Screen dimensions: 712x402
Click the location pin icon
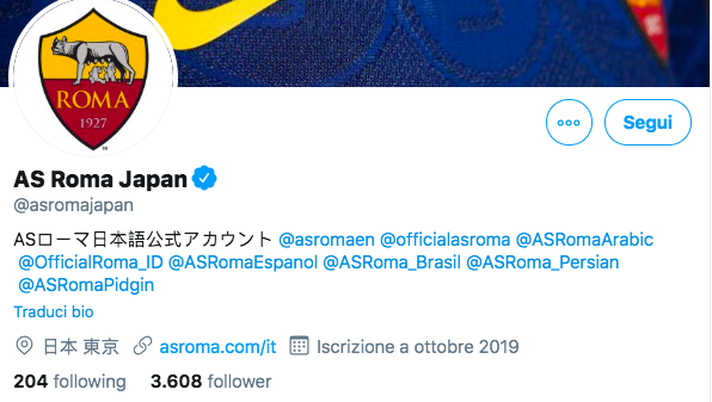[x=24, y=347]
